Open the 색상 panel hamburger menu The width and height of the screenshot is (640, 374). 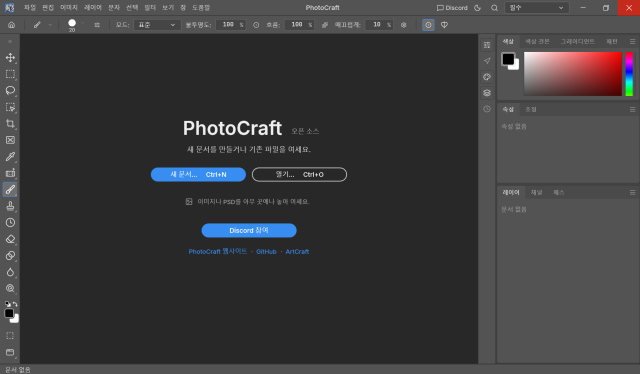(632, 42)
